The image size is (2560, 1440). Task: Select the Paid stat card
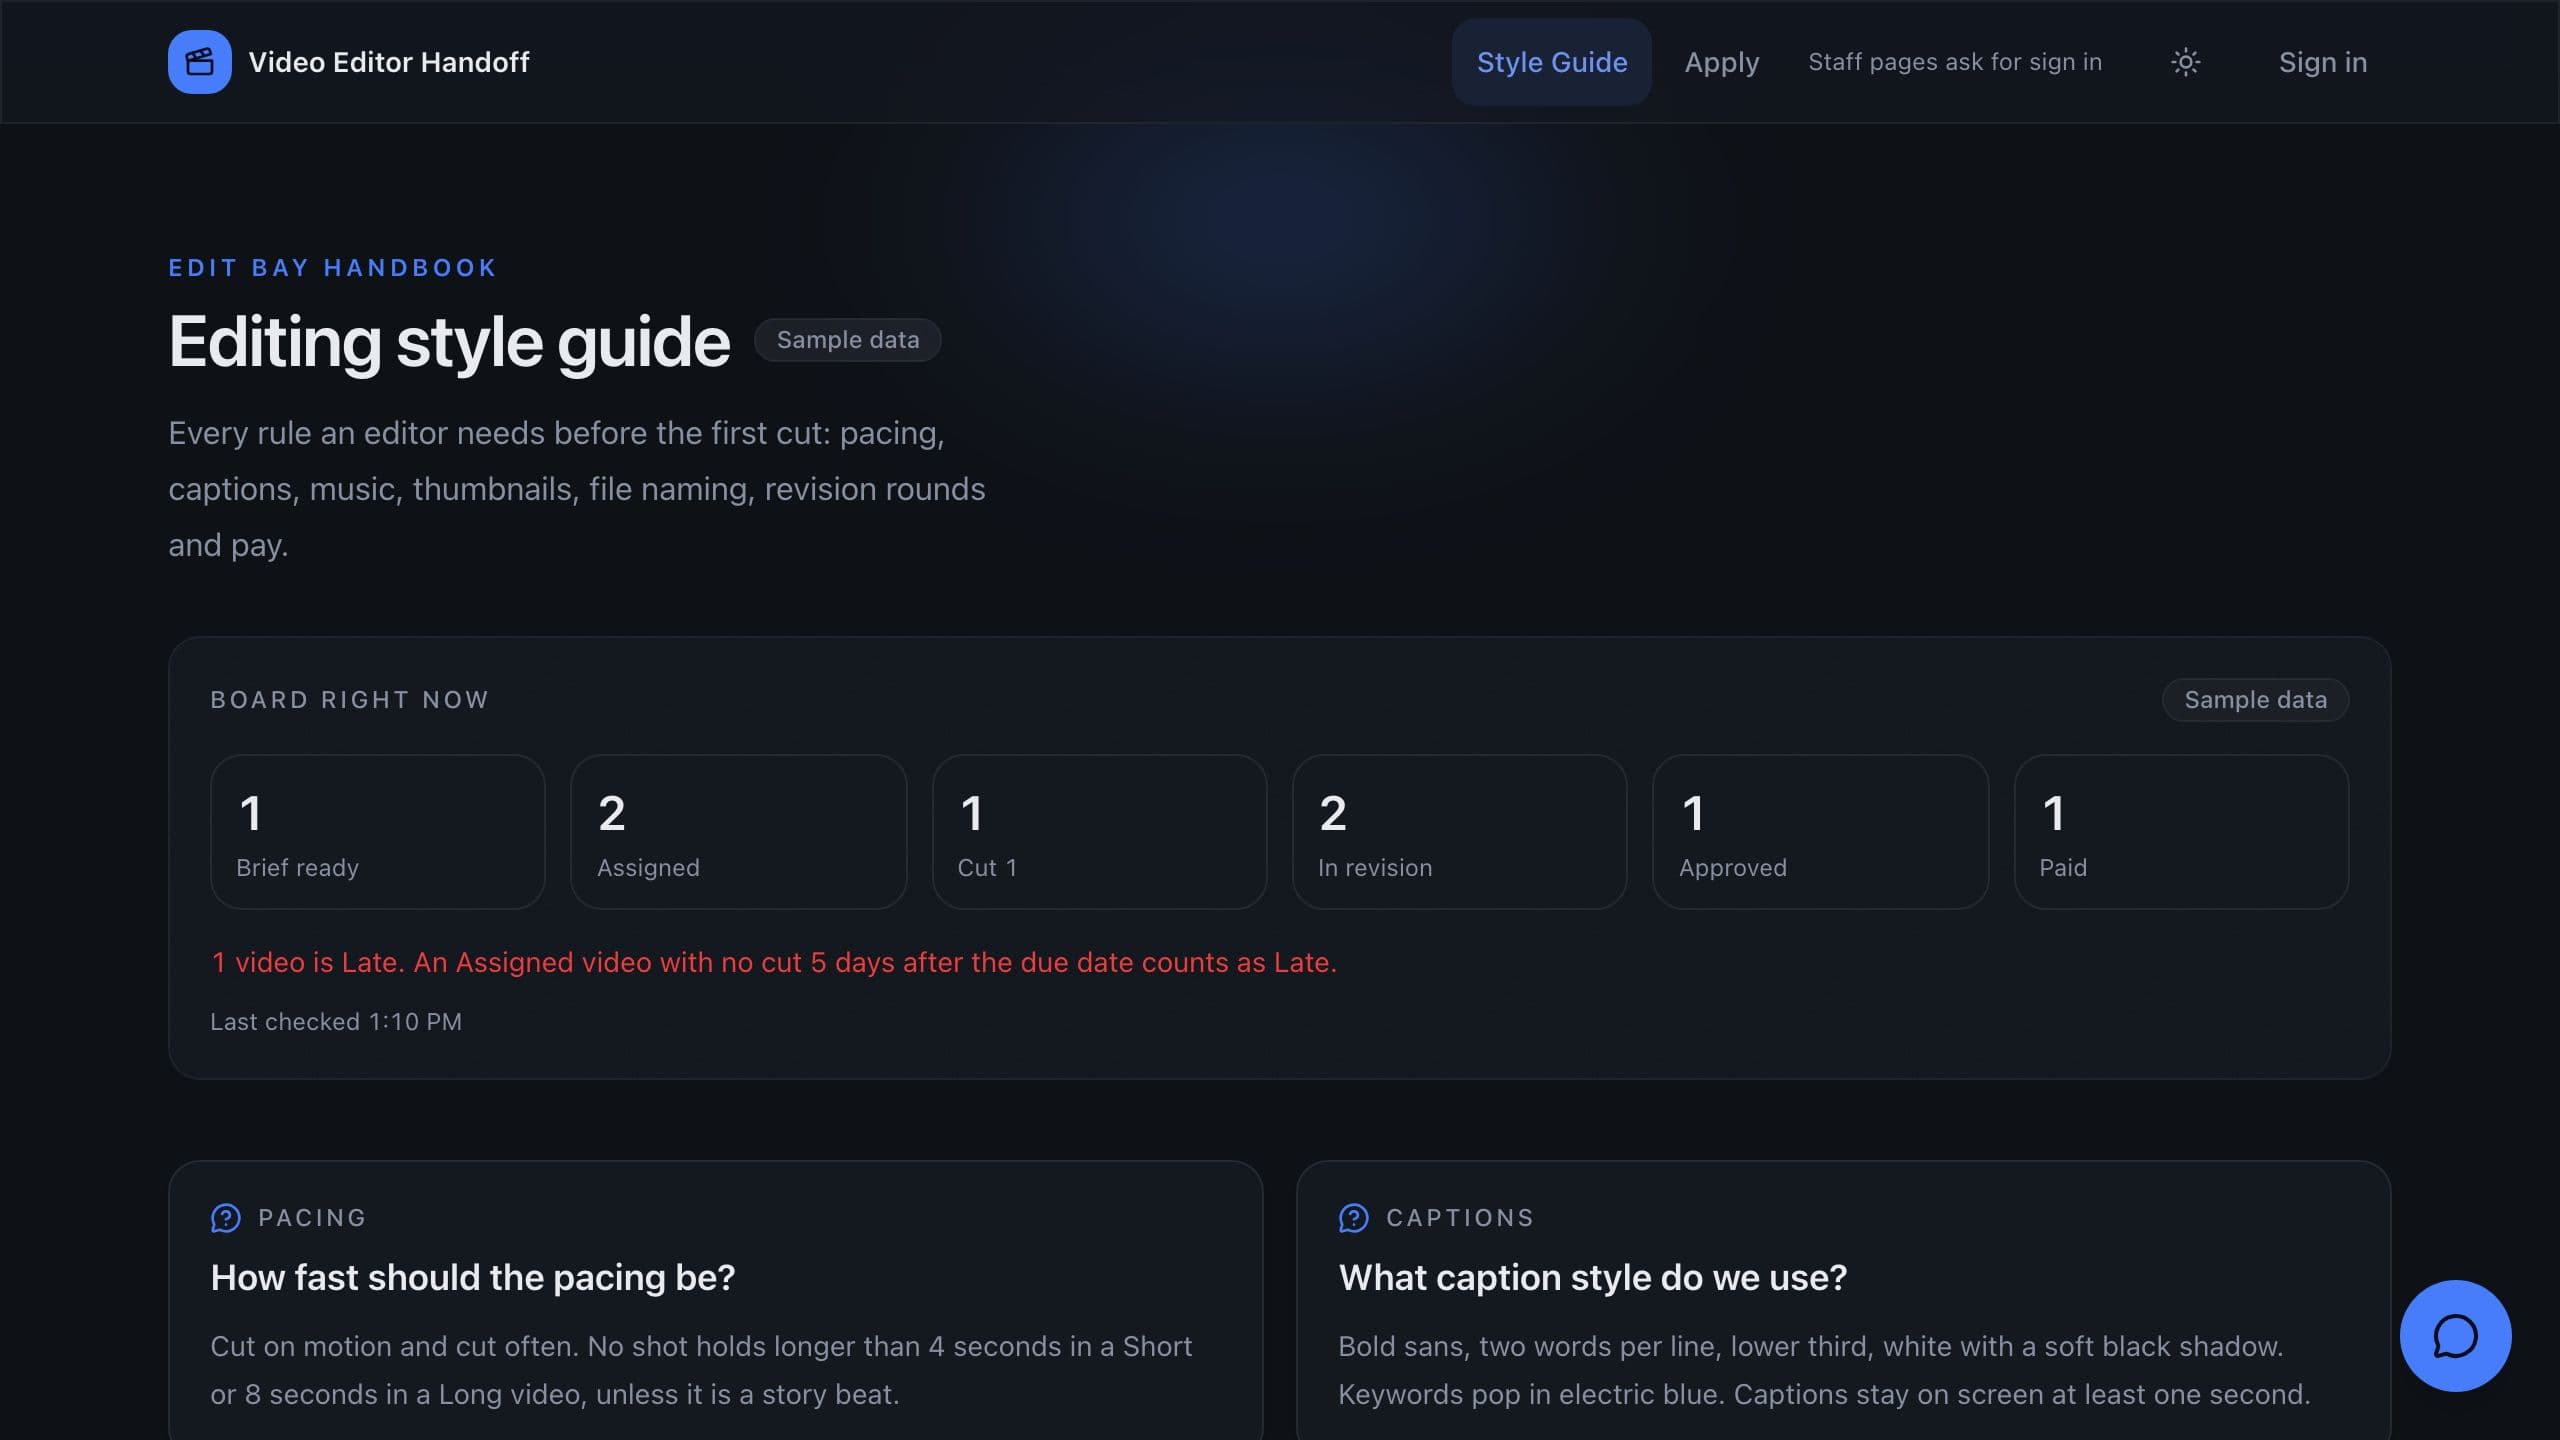[2182, 832]
